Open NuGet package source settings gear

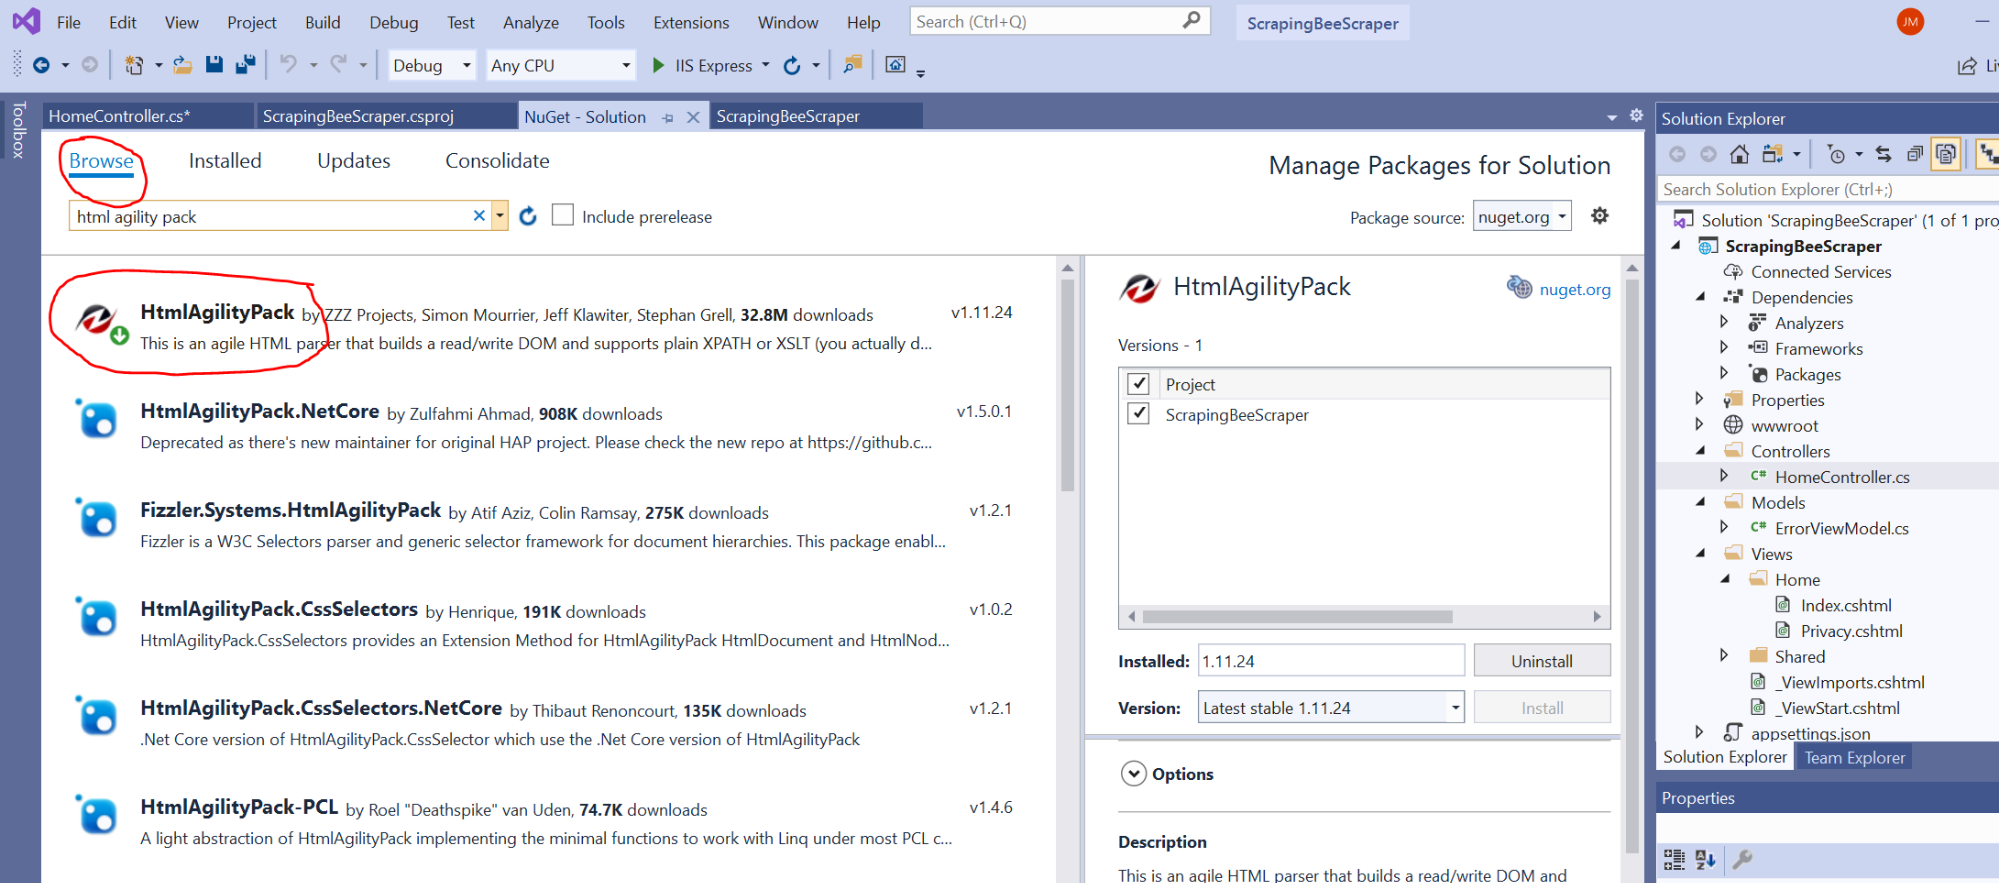[1600, 216]
